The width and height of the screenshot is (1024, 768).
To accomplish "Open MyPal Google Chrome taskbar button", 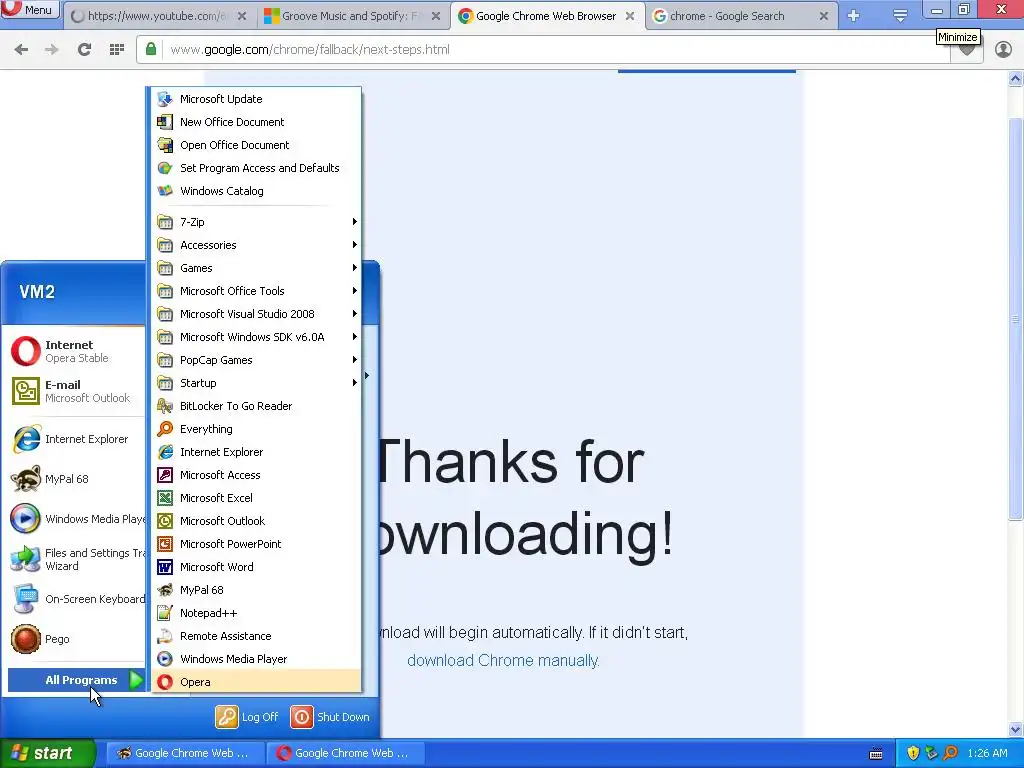I will (185, 753).
